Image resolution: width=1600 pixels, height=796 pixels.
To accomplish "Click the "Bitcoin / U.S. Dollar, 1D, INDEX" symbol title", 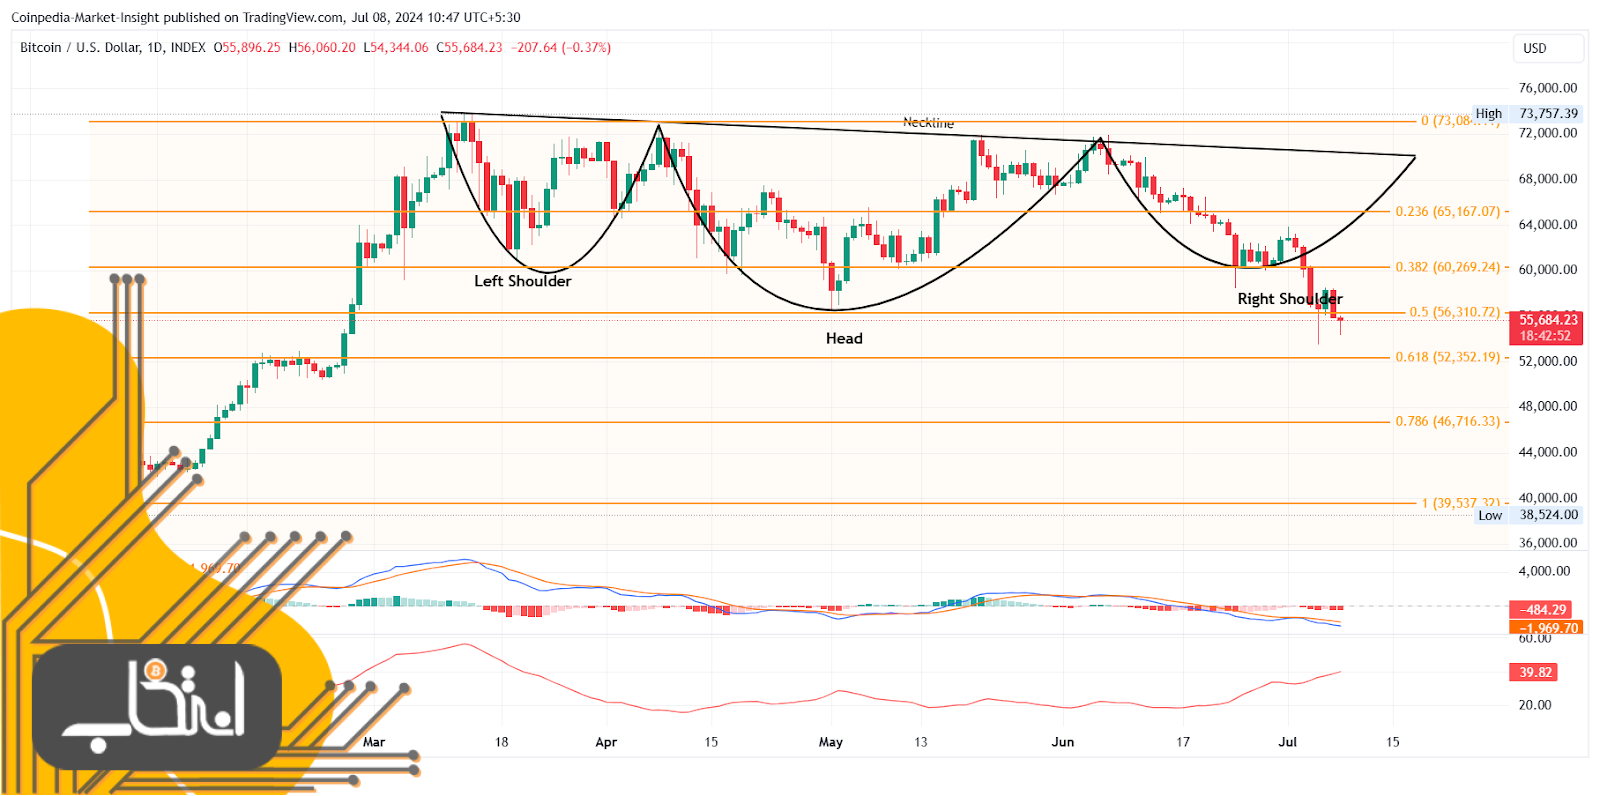I will (113, 48).
